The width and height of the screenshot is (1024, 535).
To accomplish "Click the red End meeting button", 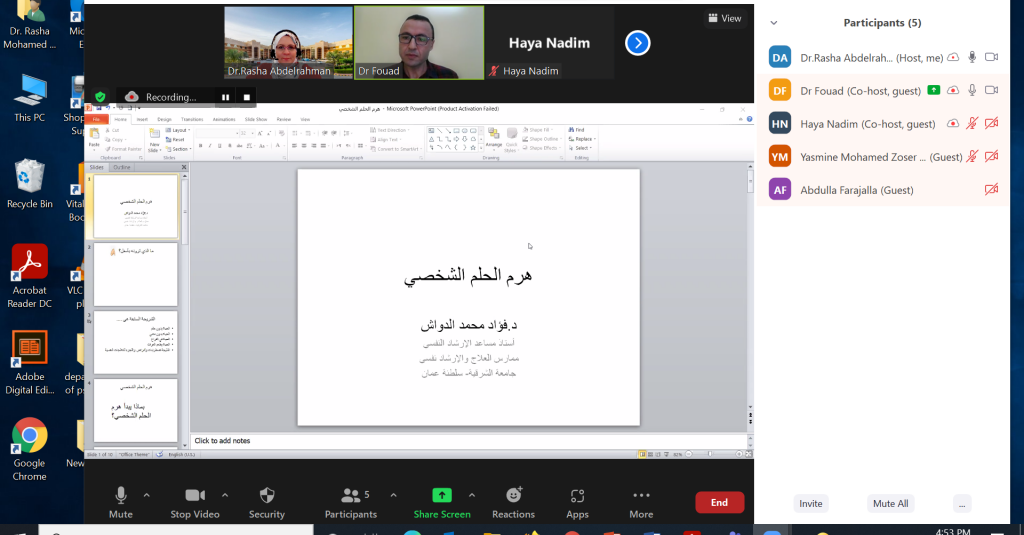I will pos(719,503).
